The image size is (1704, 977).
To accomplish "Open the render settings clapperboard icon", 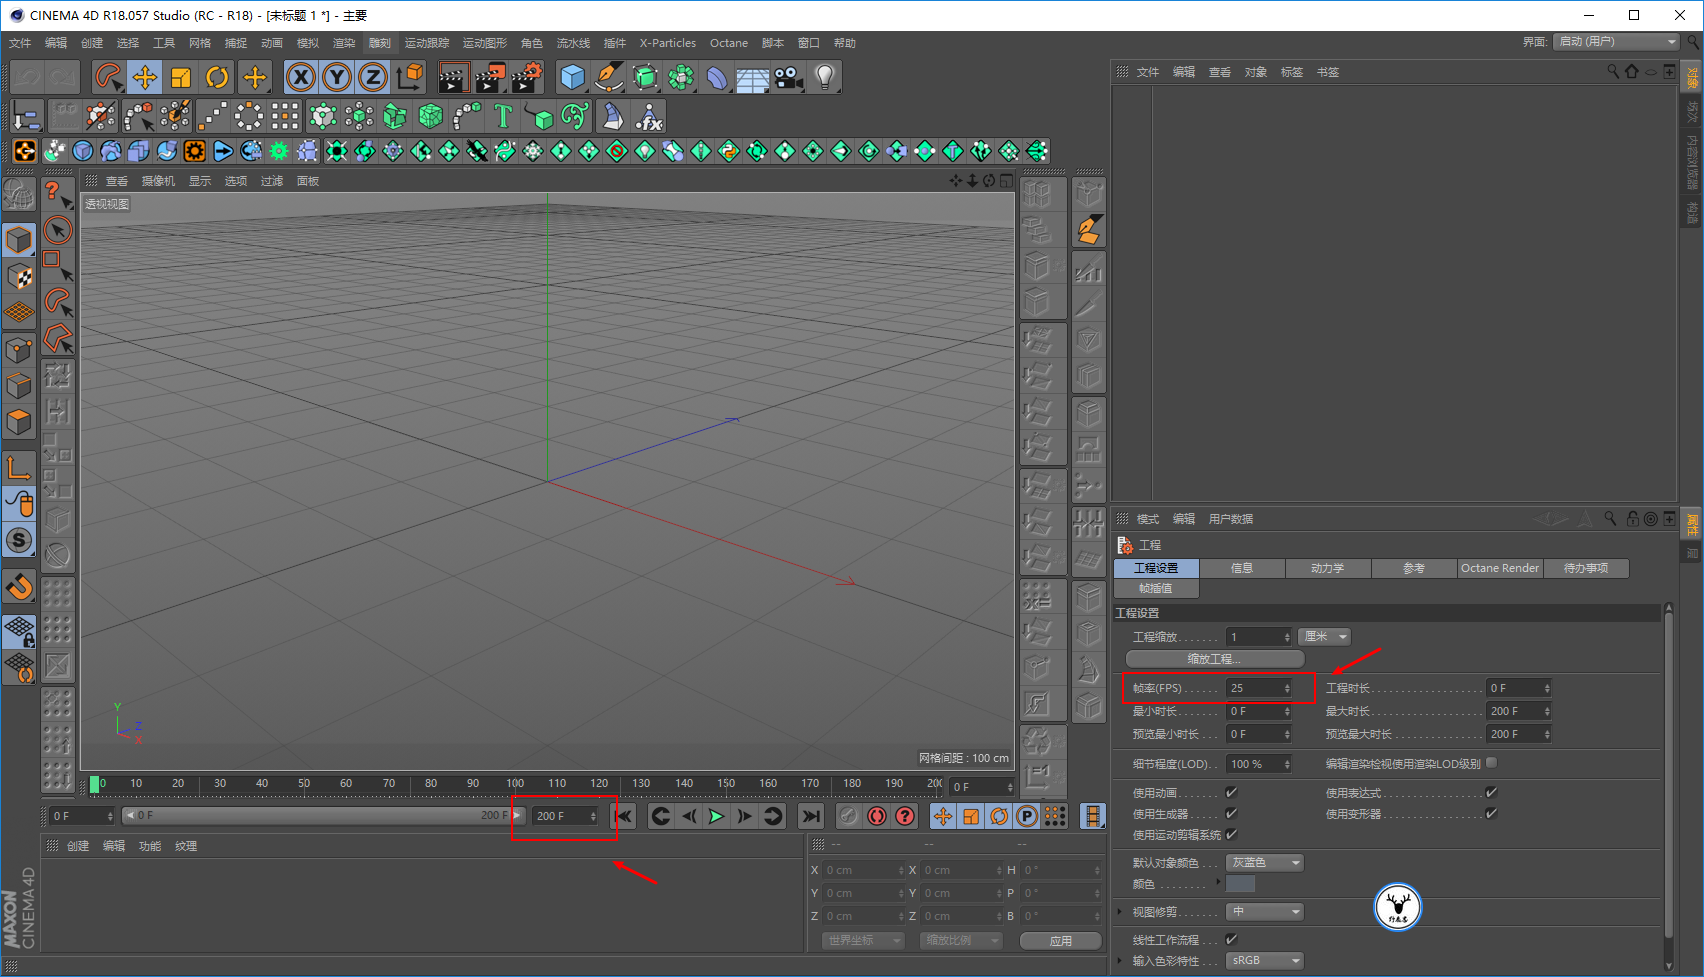I will tap(526, 77).
